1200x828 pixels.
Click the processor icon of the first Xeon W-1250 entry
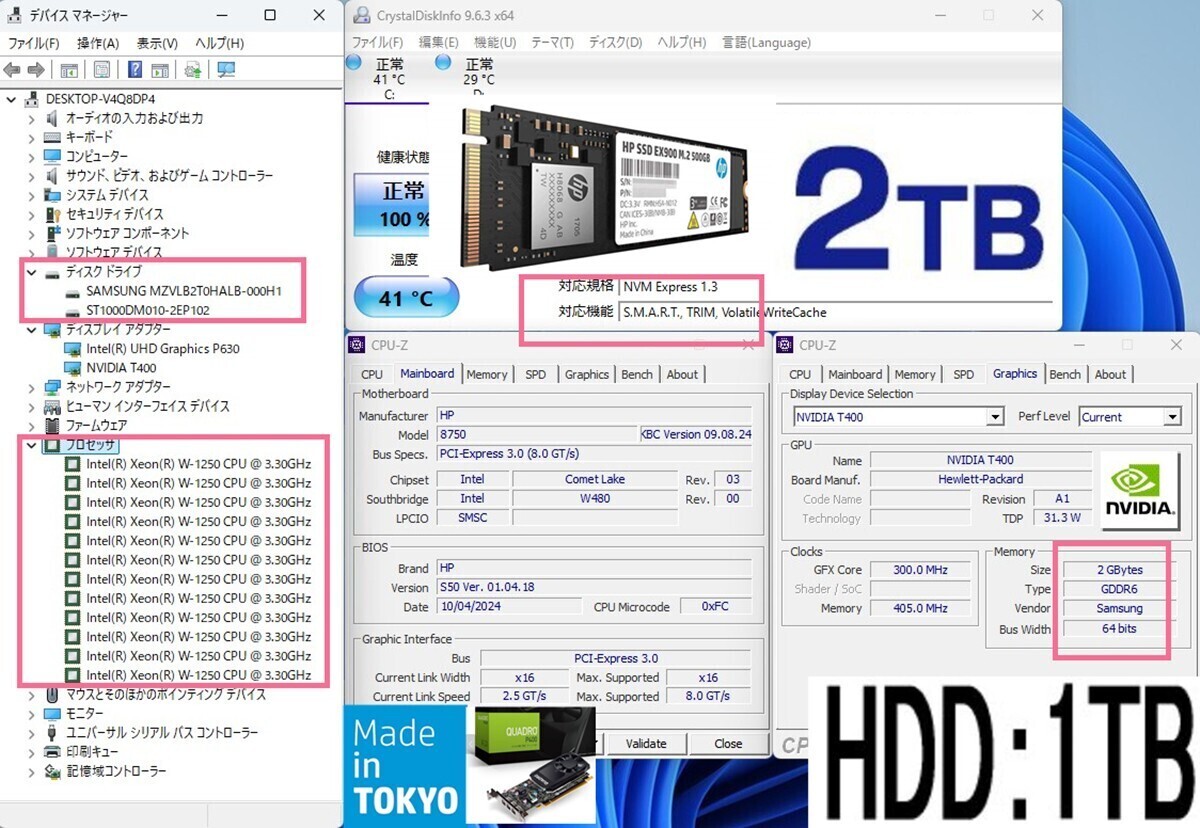pos(72,464)
